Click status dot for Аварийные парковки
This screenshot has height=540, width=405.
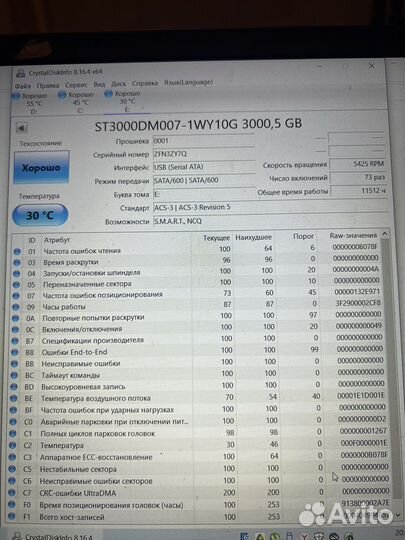click(x=13, y=422)
